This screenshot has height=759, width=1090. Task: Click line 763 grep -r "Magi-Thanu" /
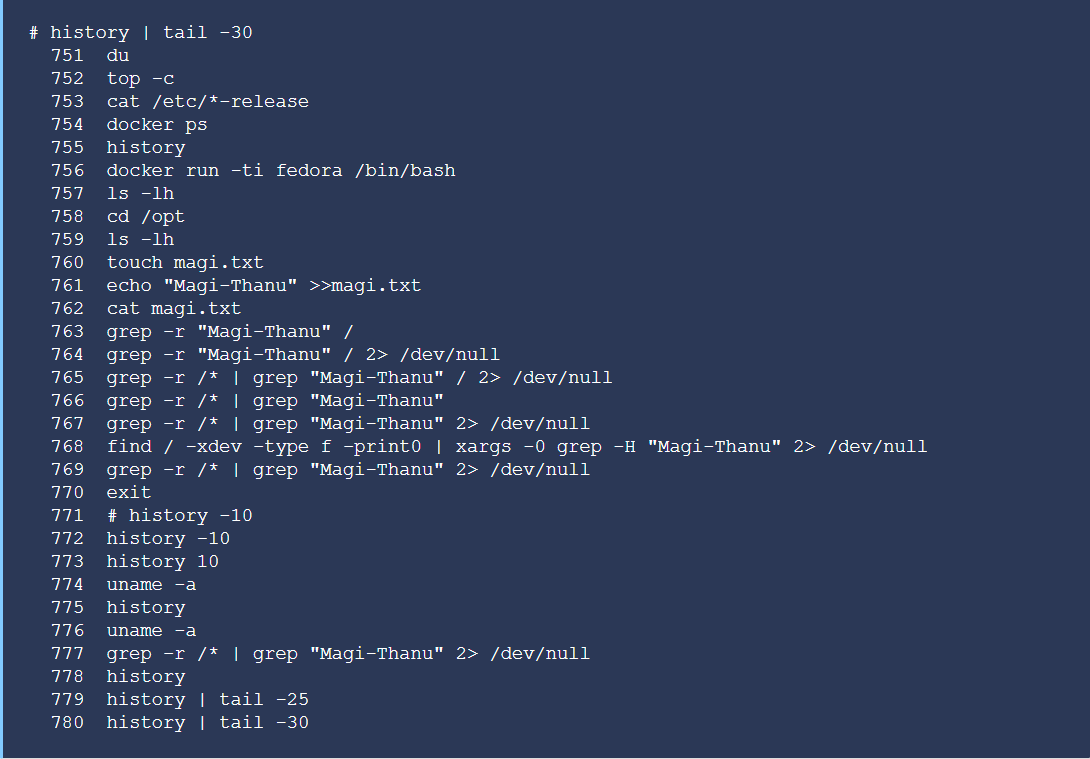[230, 332]
